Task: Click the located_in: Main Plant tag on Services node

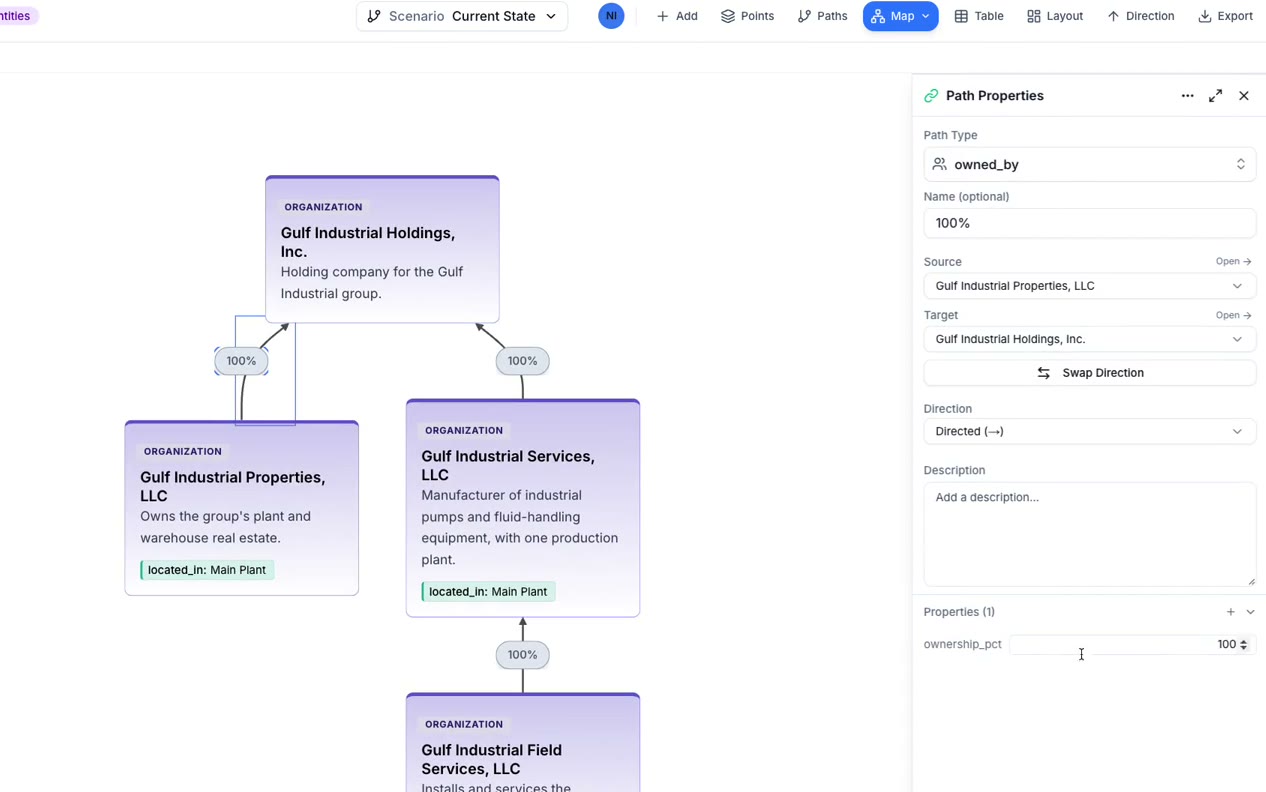Action: click(x=488, y=592)
